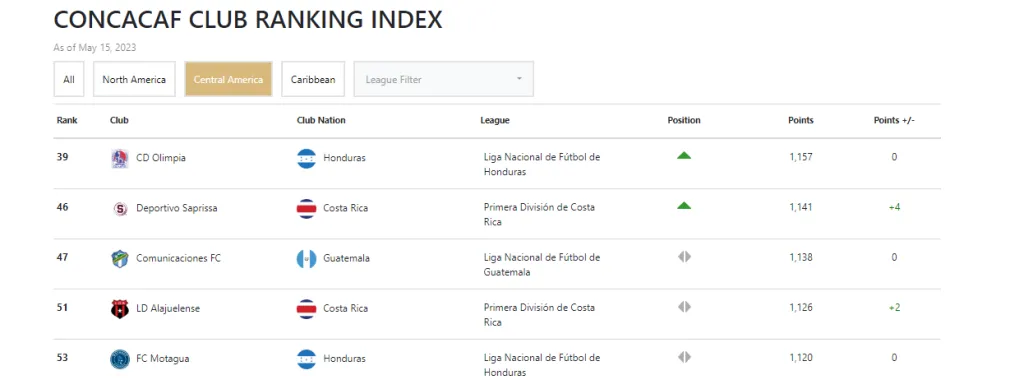
Task: Sort by the Points column header
Action: 801,121
